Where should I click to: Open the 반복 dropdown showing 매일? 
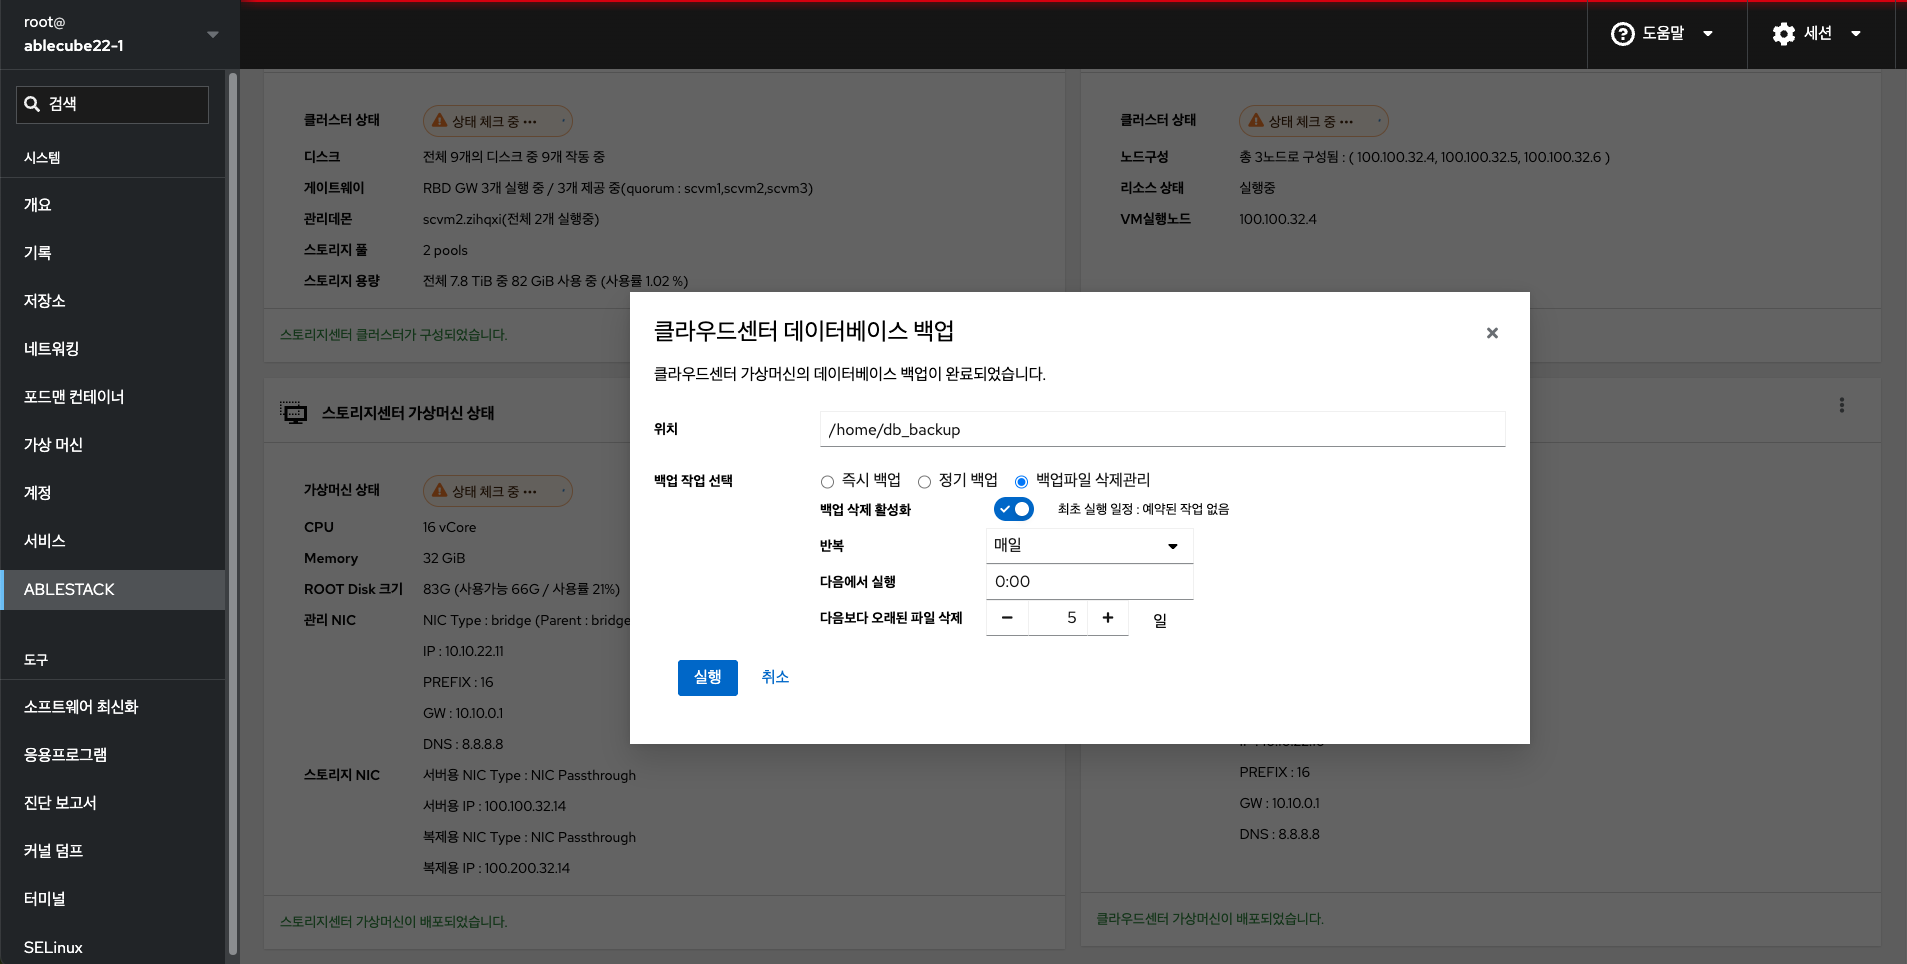click(1088, 546)
